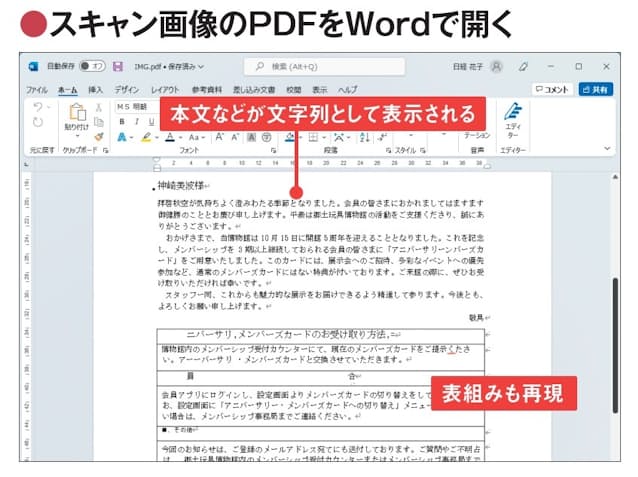This screenshot has width=638, height=477.
Task: Click the Asian layout text icon
Action: 339,137
